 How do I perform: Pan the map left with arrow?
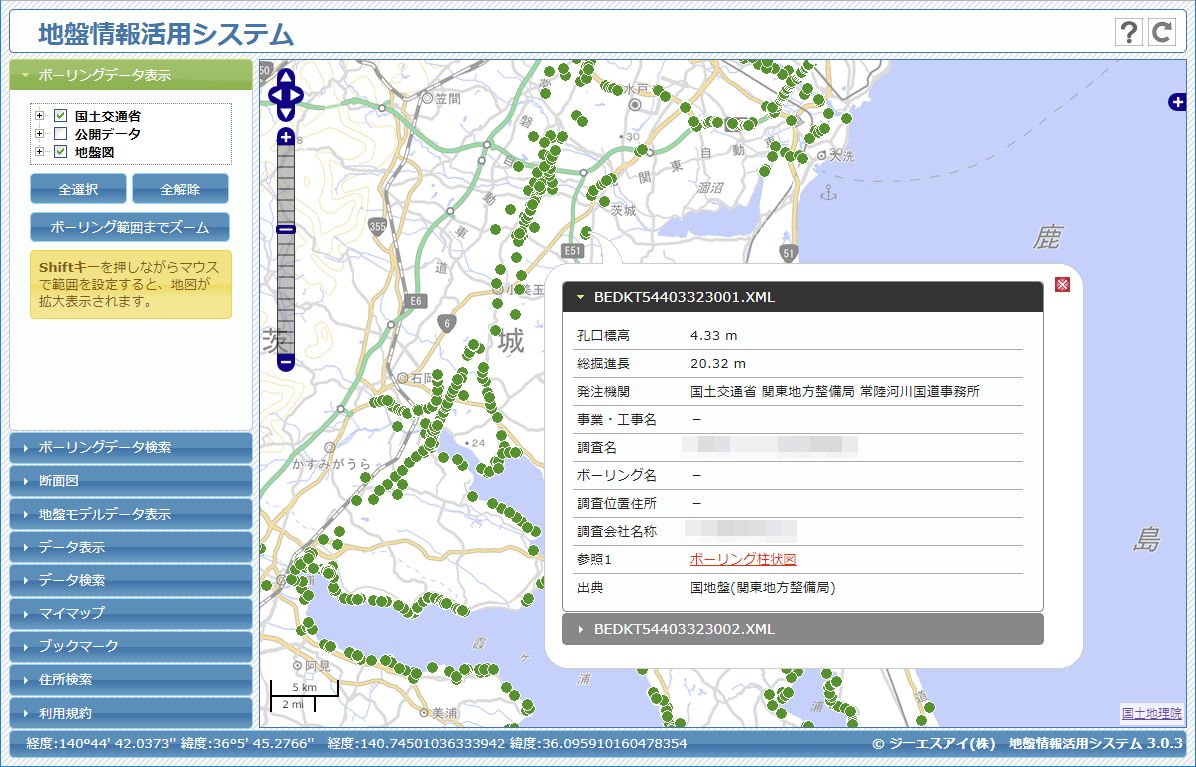tap(275, 95)
